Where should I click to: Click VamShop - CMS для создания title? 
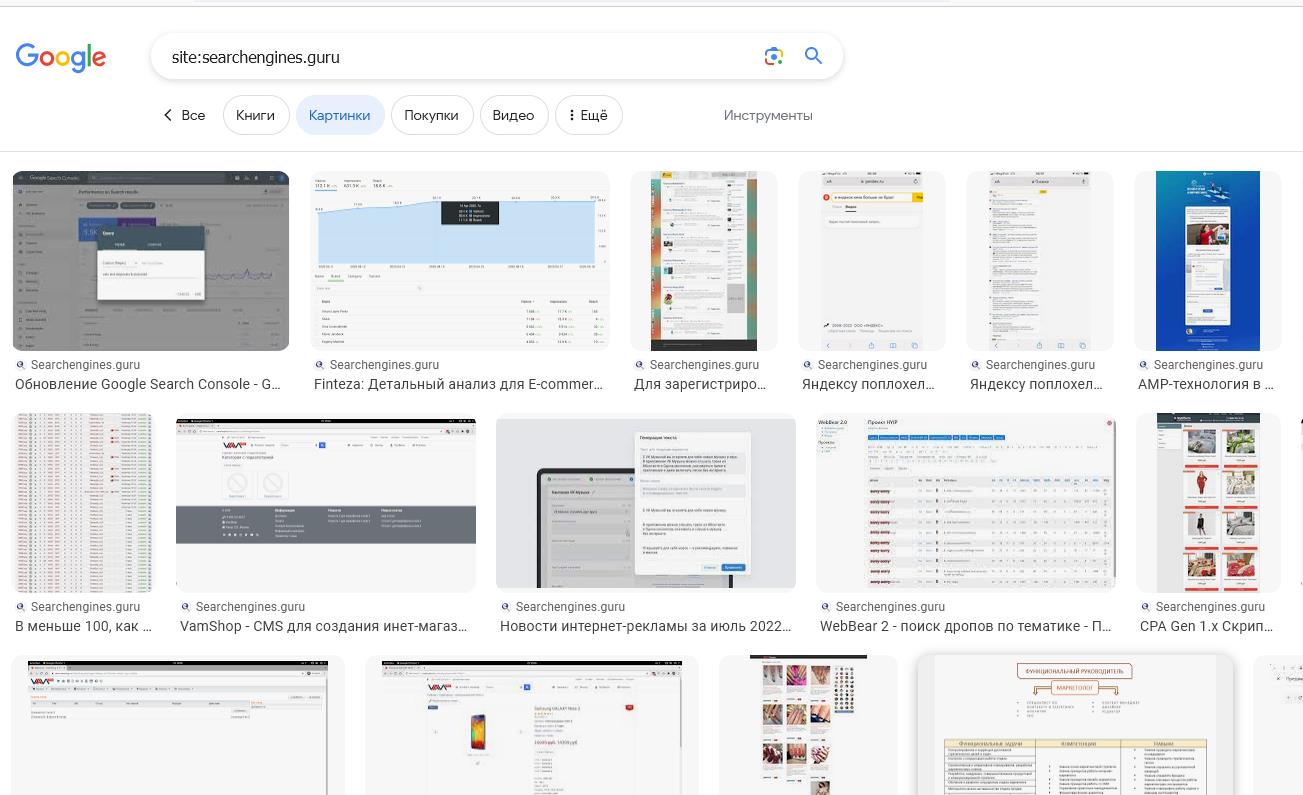point(323,626)
